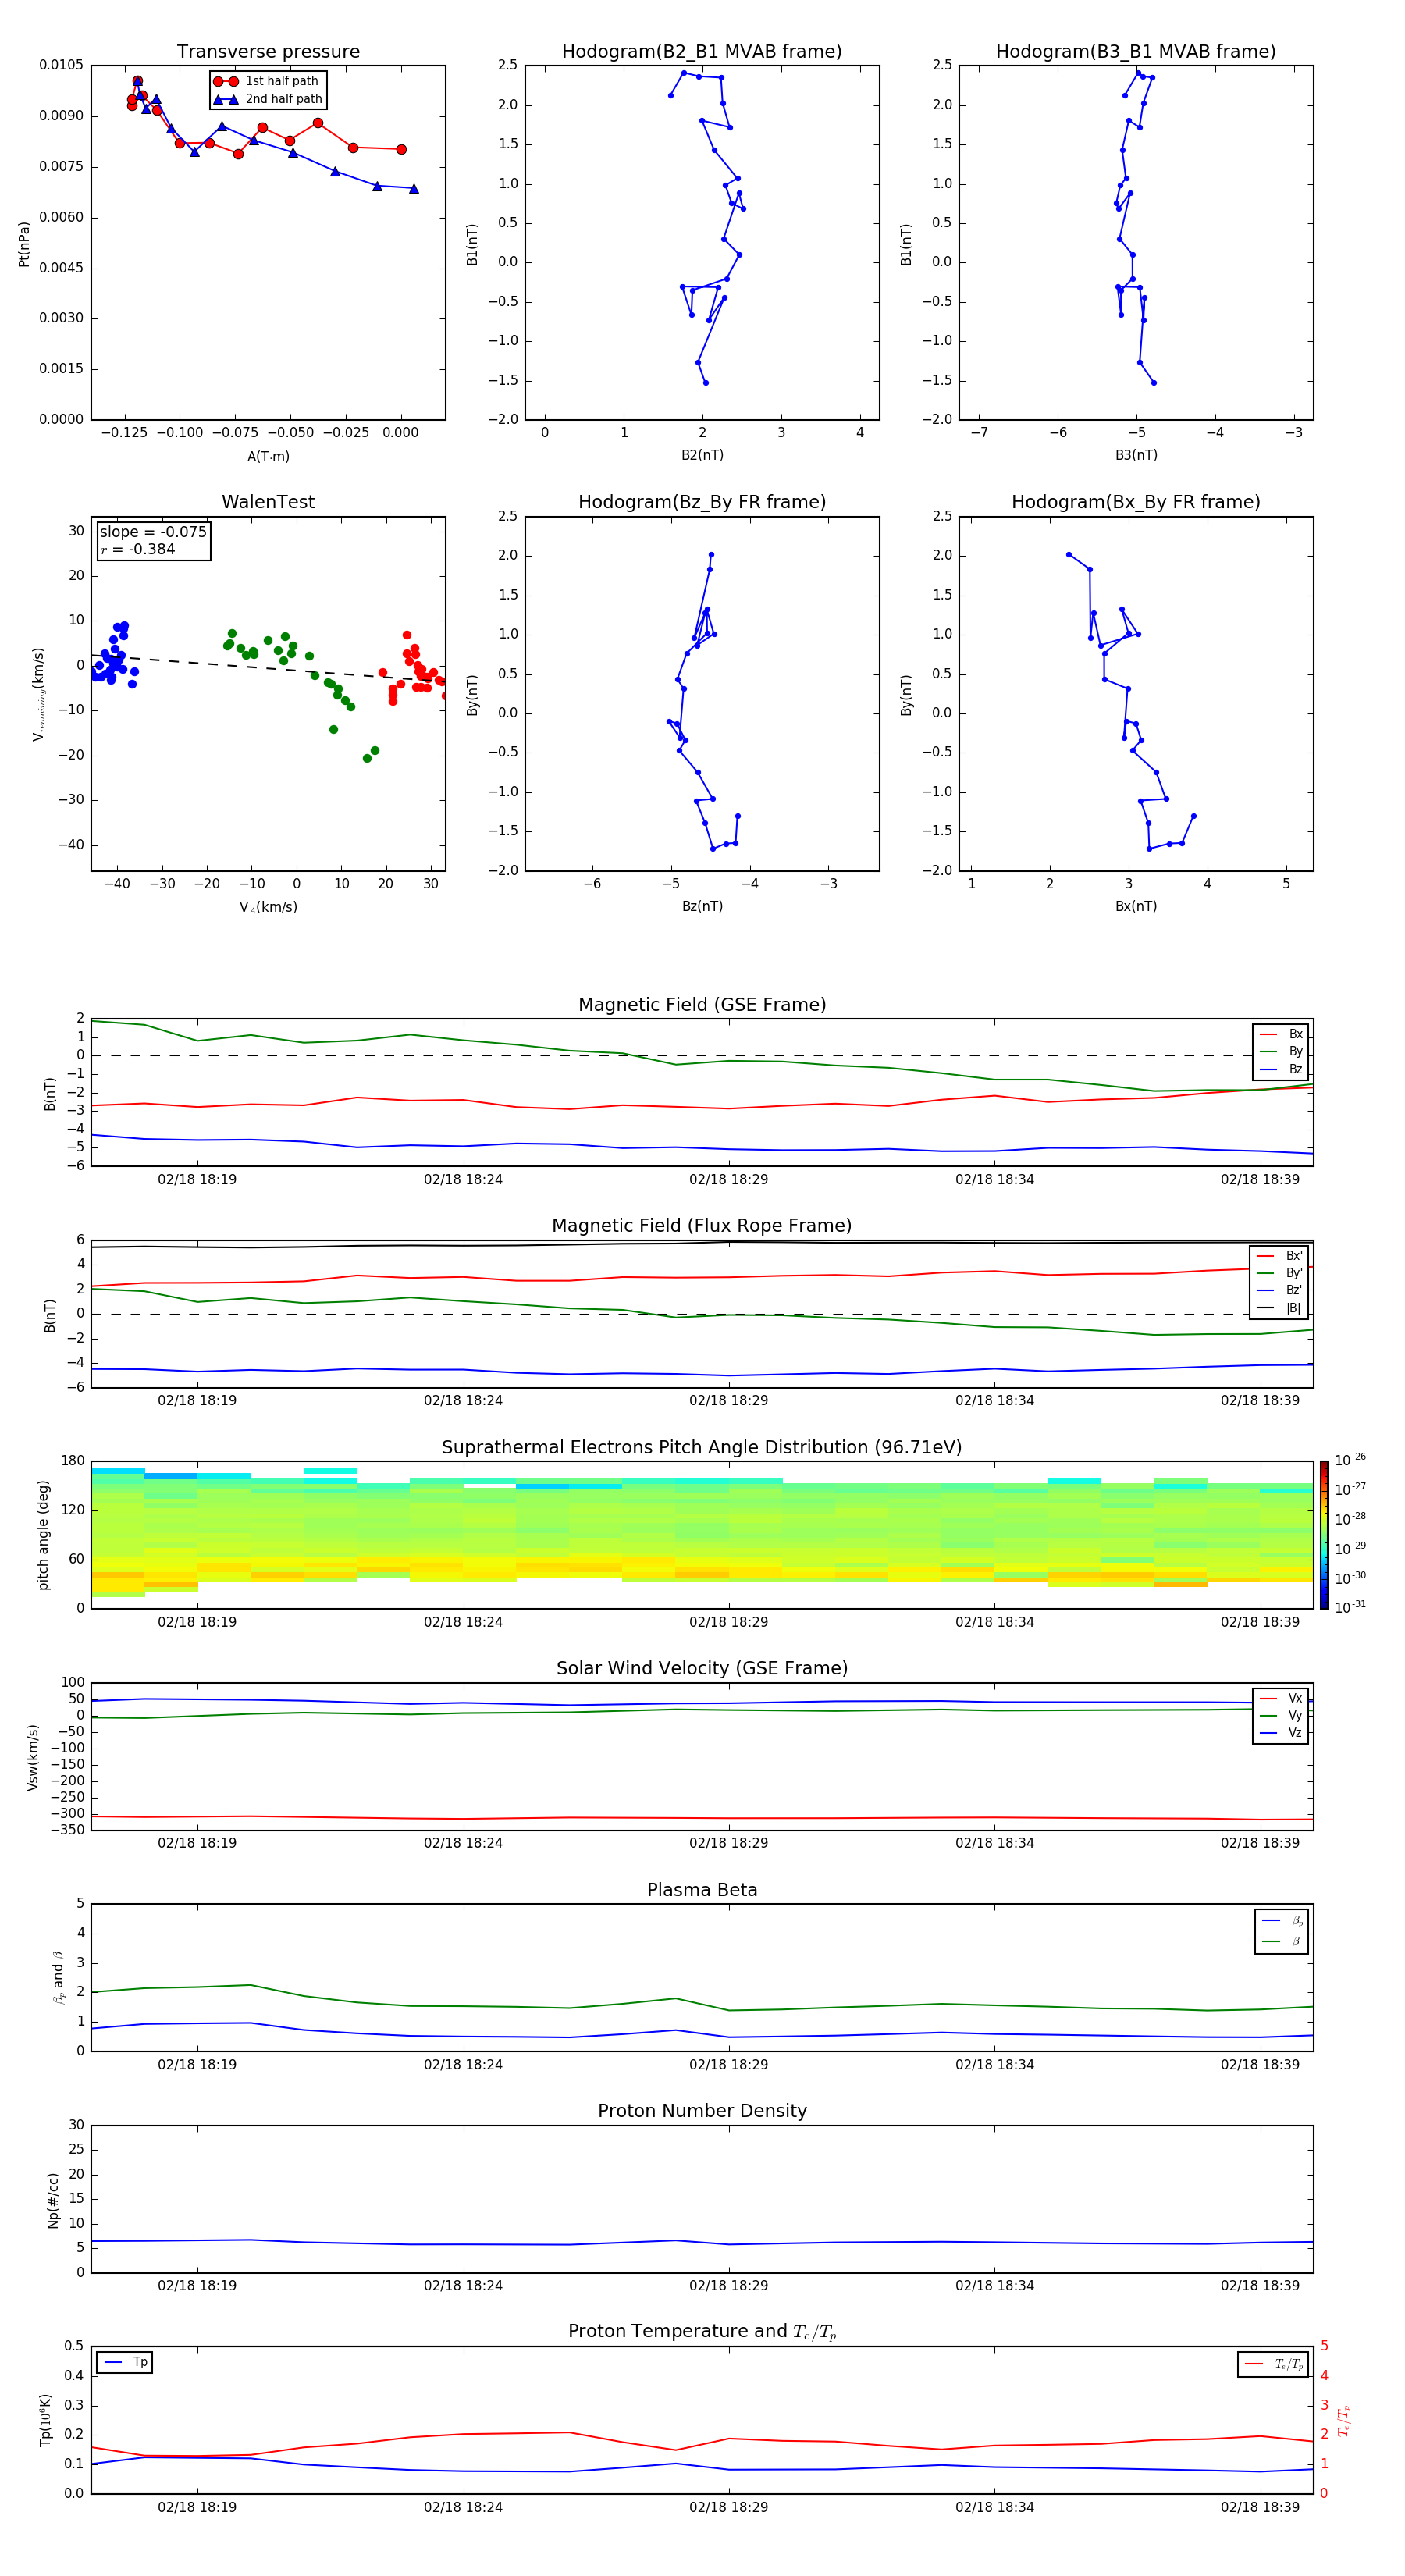Click 'Magnetic Field (Flux Rope Frame)' title

702,1226
